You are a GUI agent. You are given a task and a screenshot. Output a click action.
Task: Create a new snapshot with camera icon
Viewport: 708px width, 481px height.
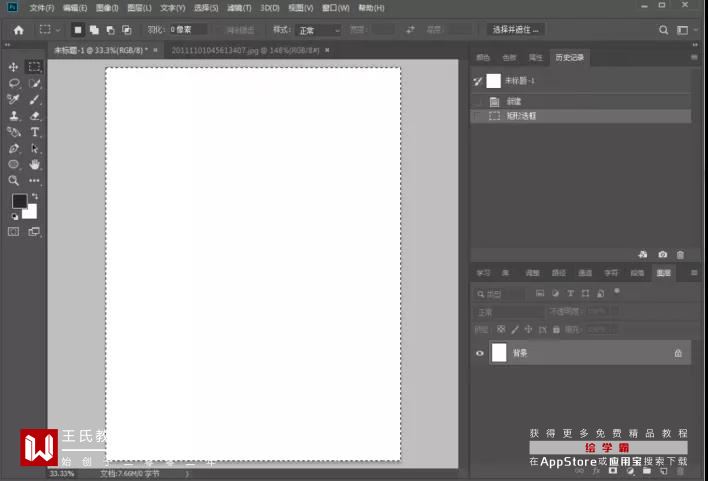[x=662, y=255]
